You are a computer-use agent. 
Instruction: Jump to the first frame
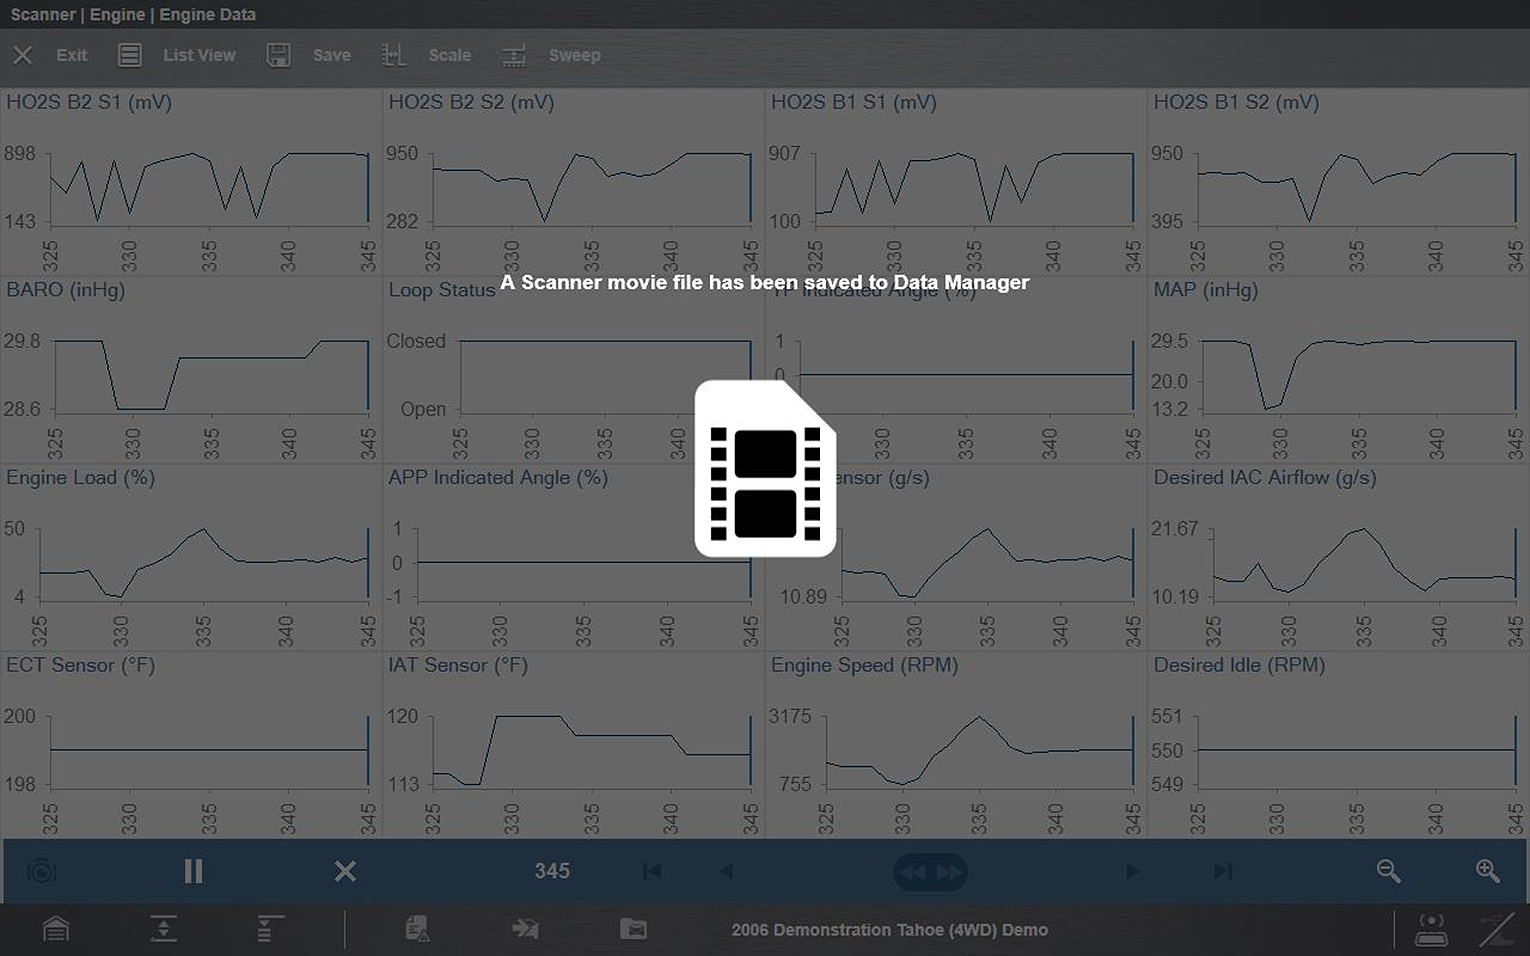[x=652, y=871]
